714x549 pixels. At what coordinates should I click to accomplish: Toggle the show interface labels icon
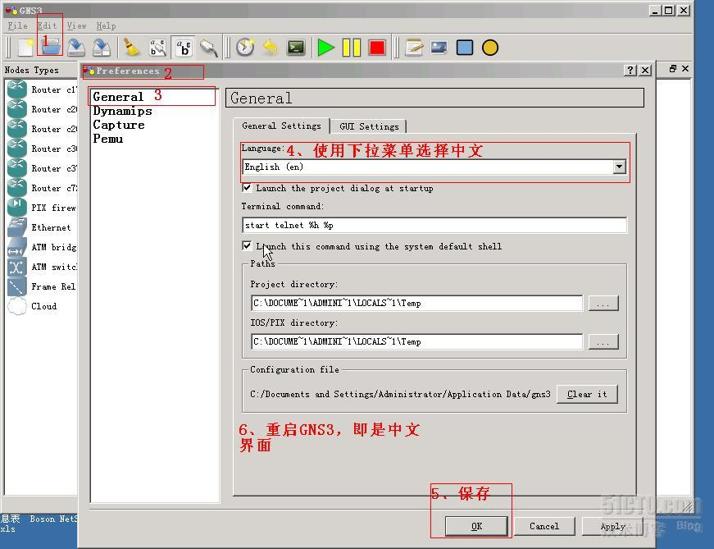point(158,47)
